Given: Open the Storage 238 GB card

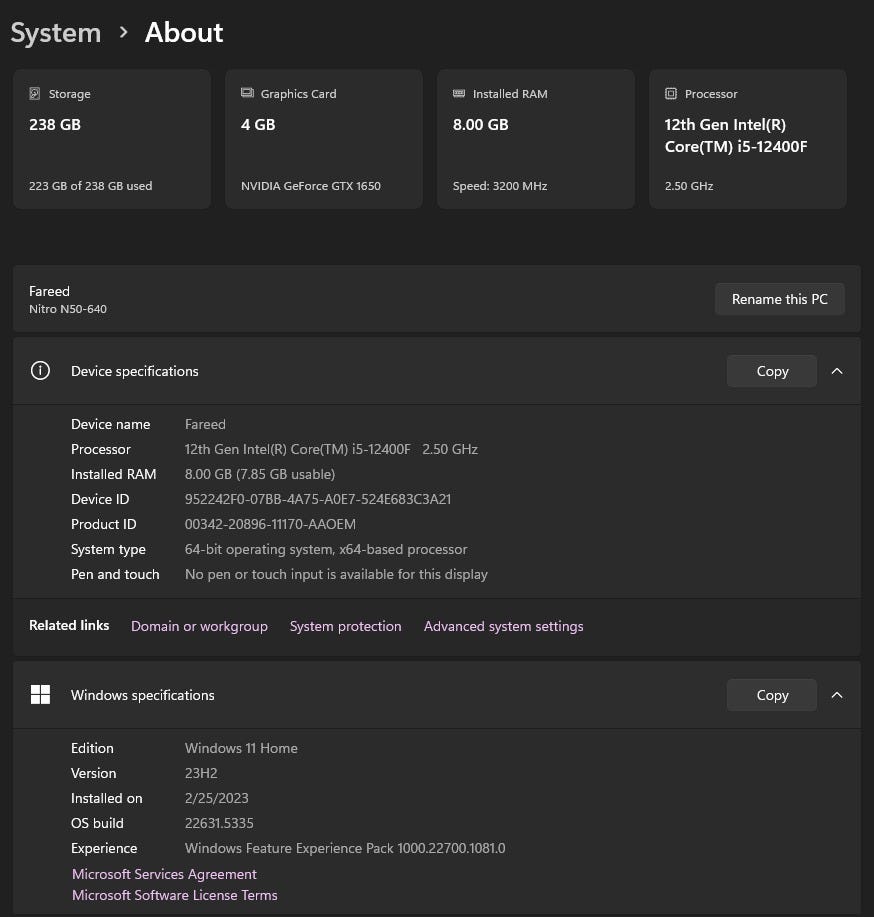Looking at the screenshot, I should coord(112,139).
